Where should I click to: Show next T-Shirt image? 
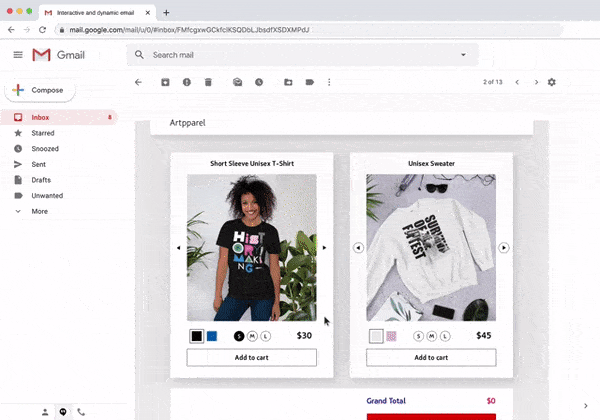(x=324, y=248)
